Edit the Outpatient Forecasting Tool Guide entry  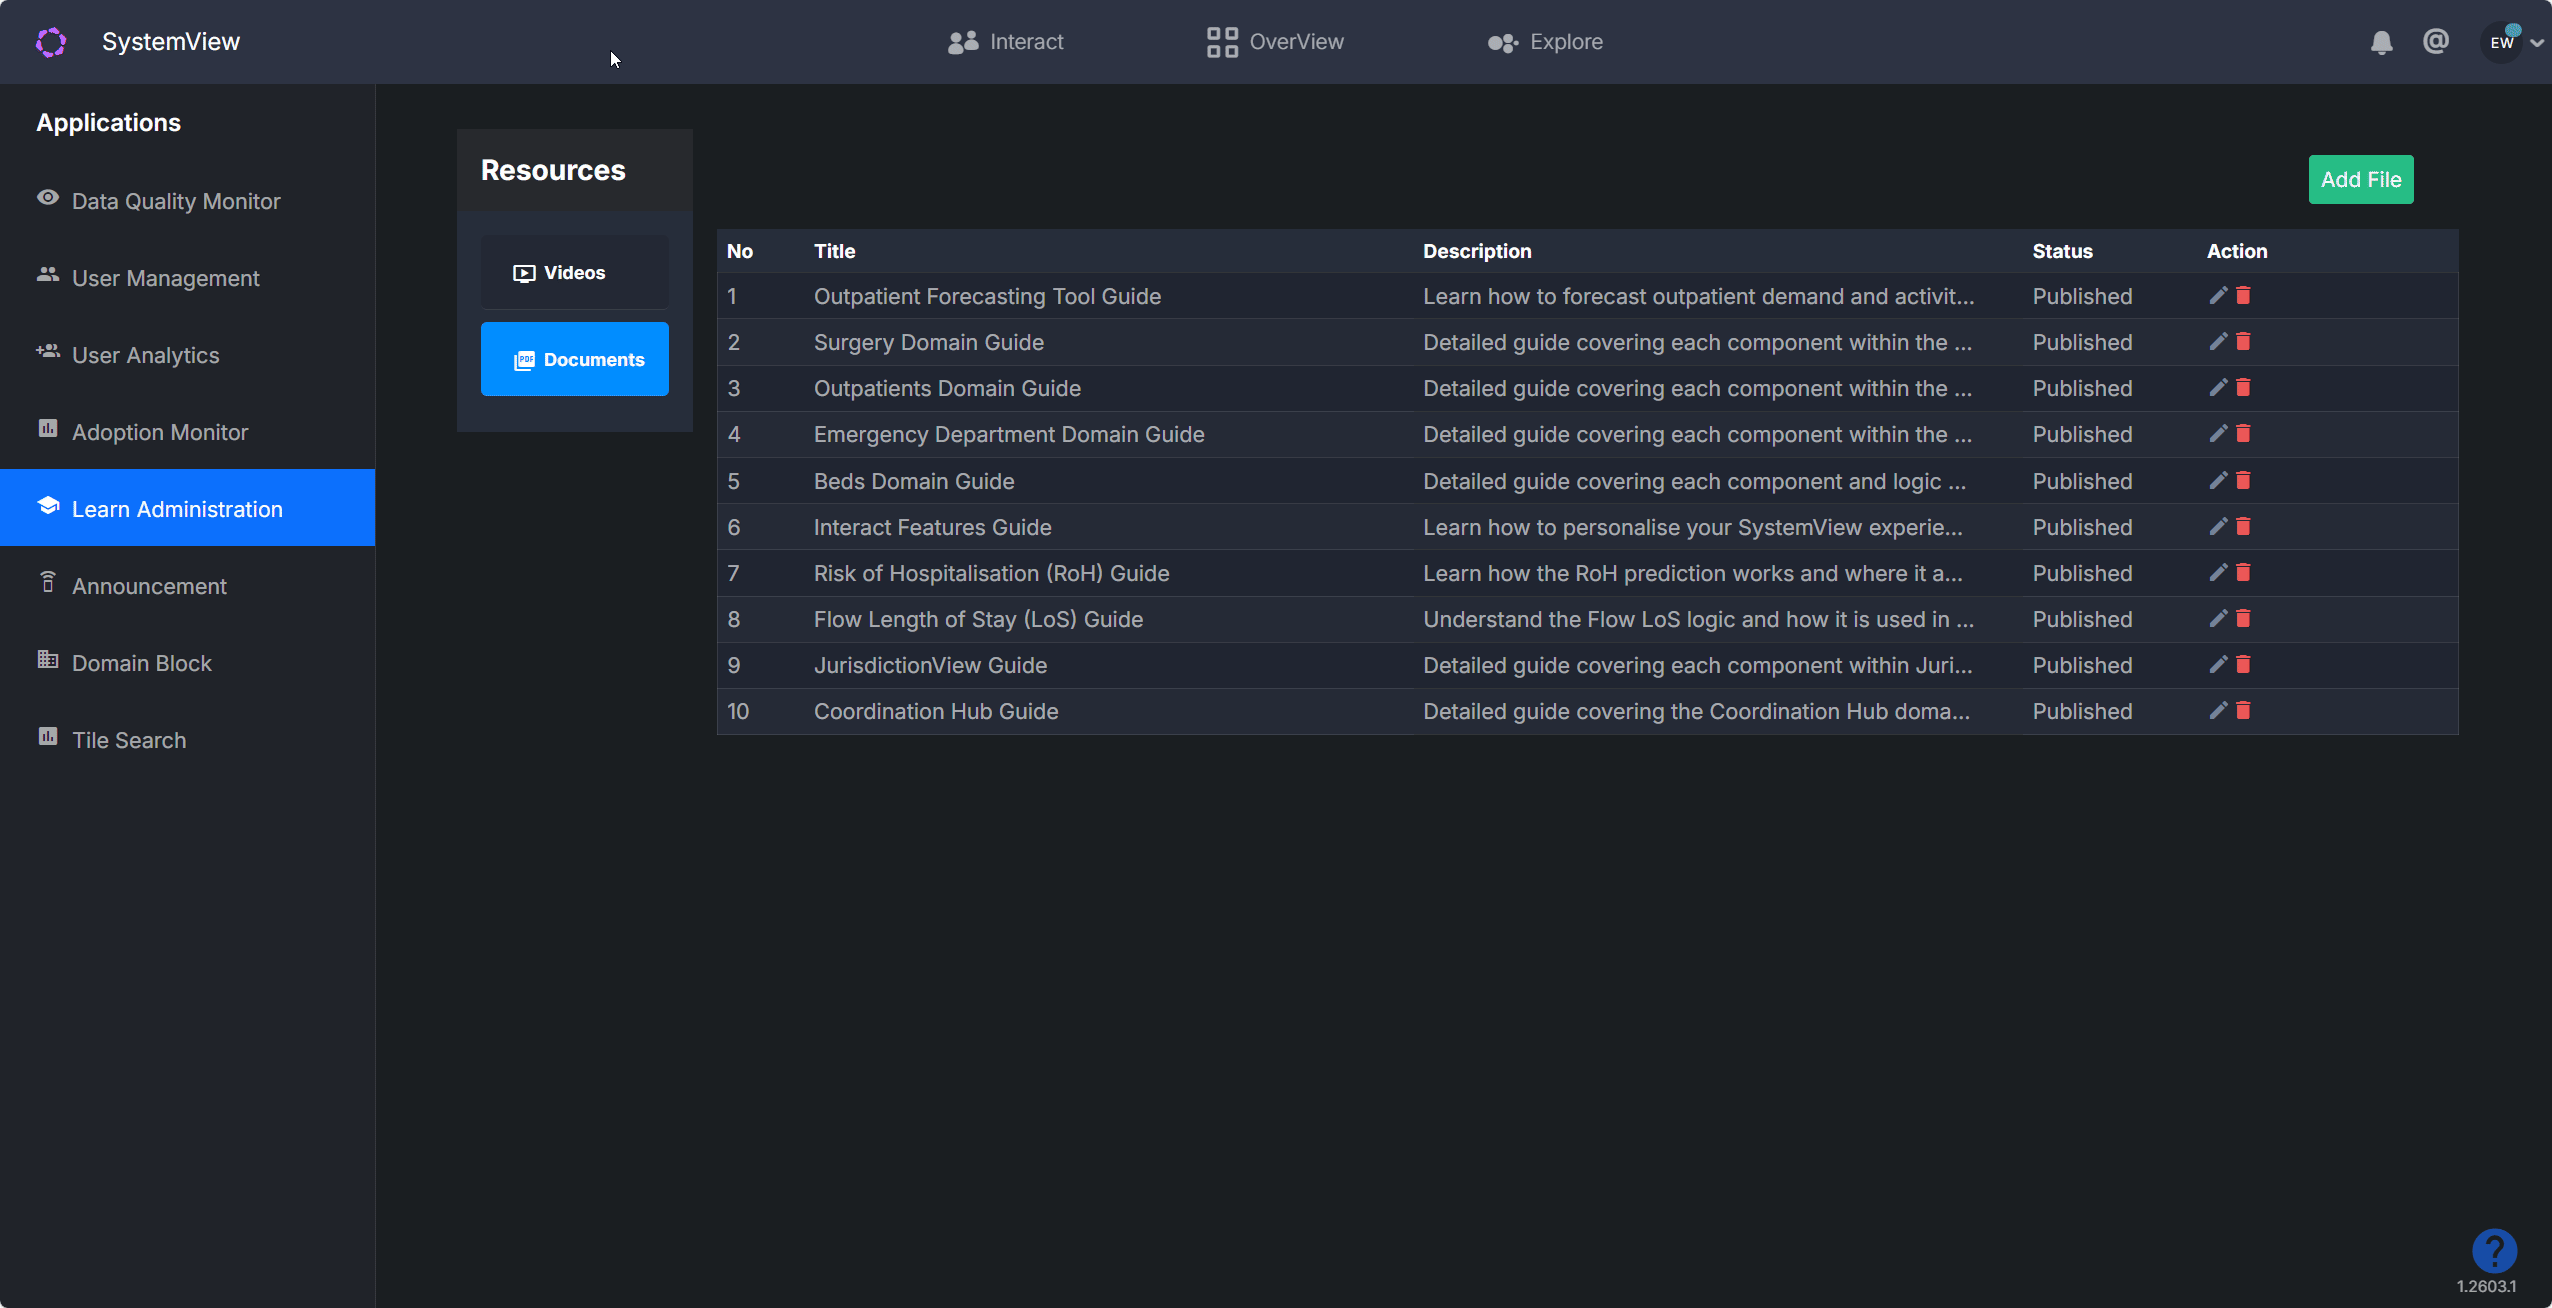point(2218,295)
